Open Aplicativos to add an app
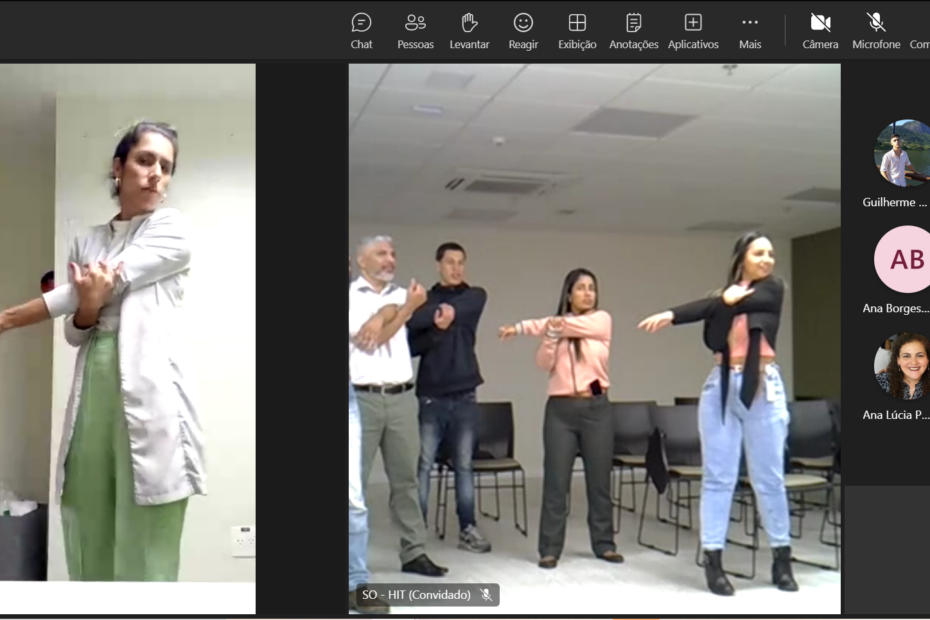This screenshot has width=930, height=620. [693, 30]
